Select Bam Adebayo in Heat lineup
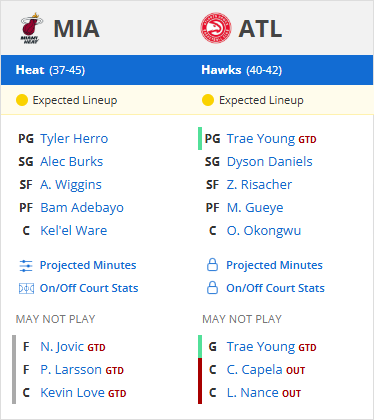 (82, 208)
